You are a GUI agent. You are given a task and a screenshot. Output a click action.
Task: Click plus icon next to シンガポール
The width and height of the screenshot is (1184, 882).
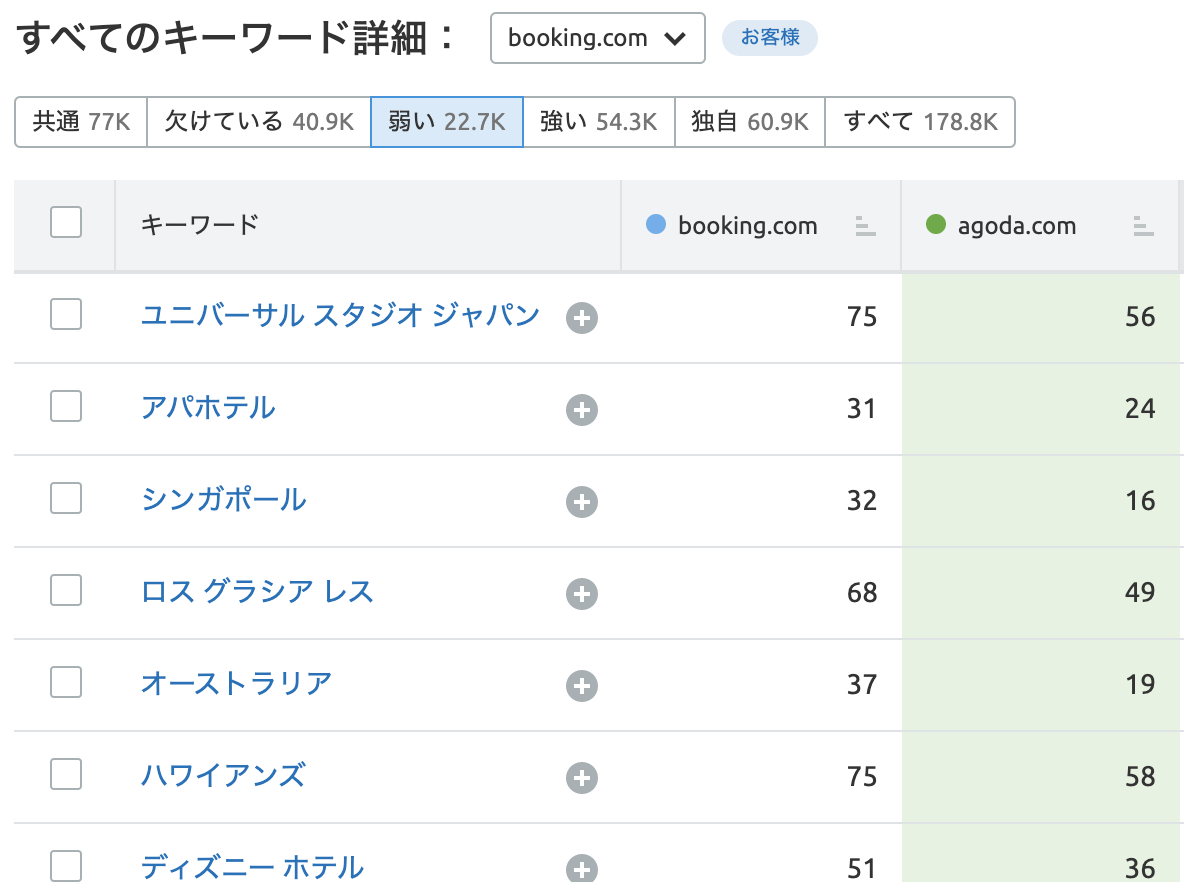click(581, 502)
